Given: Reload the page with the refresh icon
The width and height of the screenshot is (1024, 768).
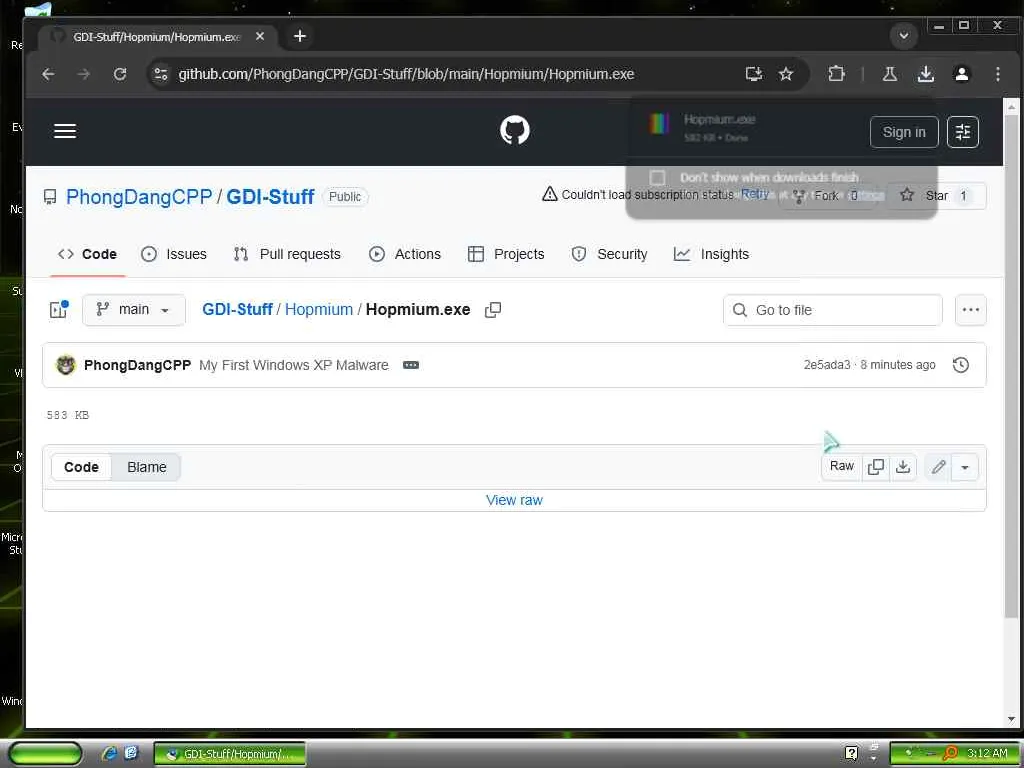Looking at the screenshot, I should (x=120, y=74).
